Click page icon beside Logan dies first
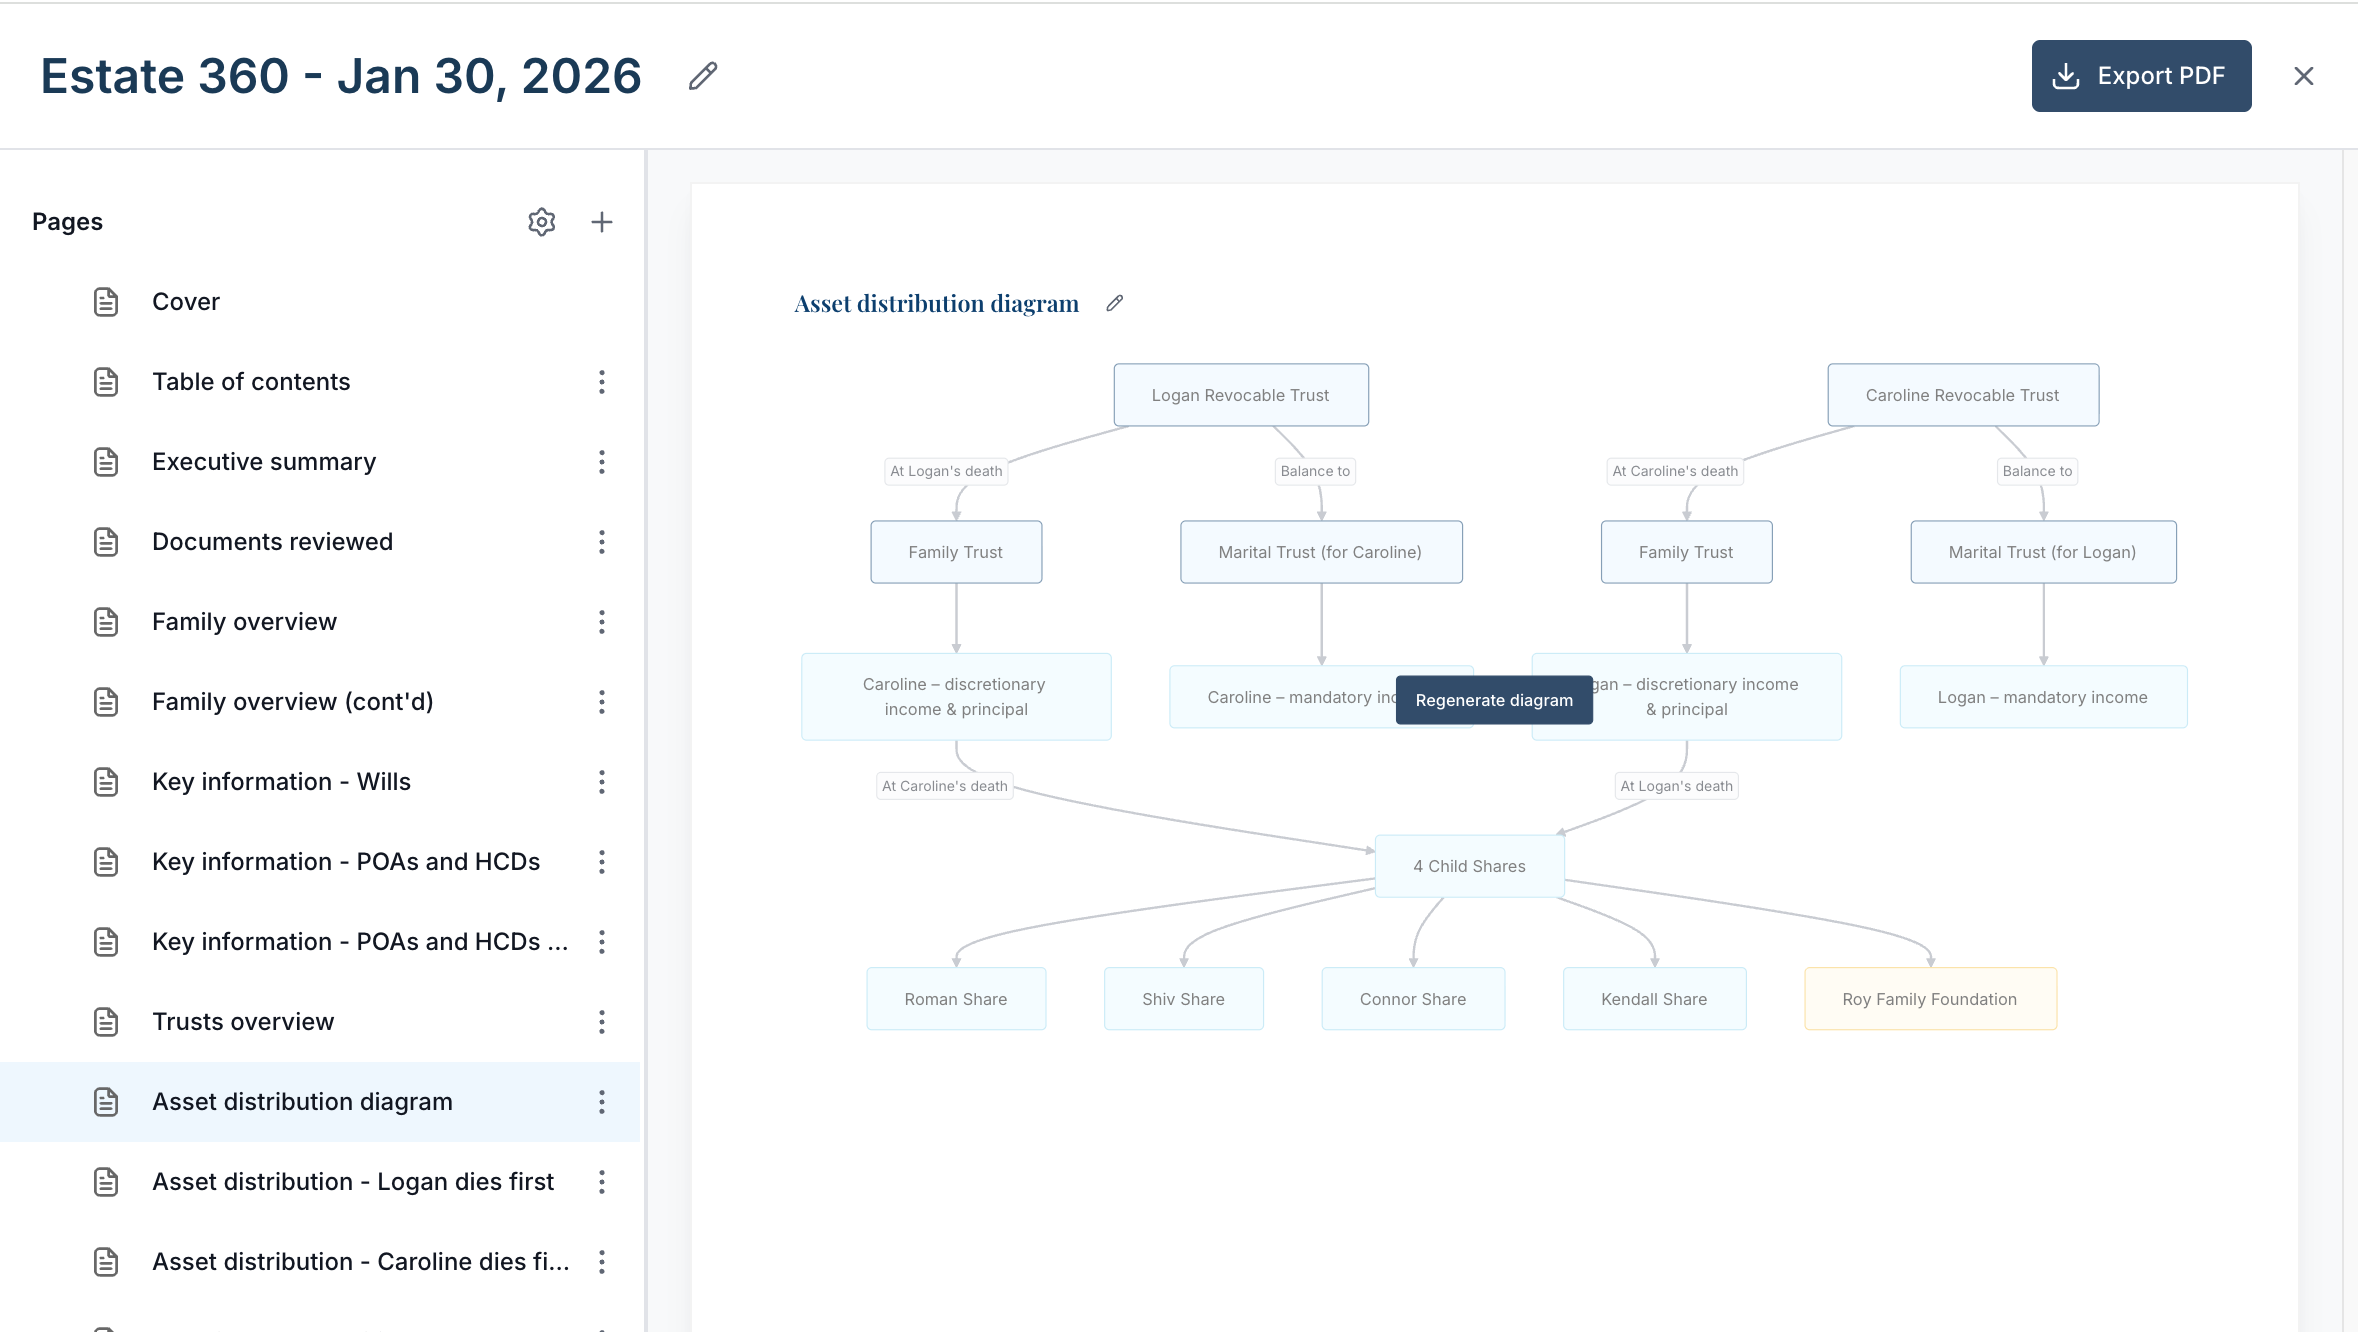2358x1332 pixels. coord(106,1182)
